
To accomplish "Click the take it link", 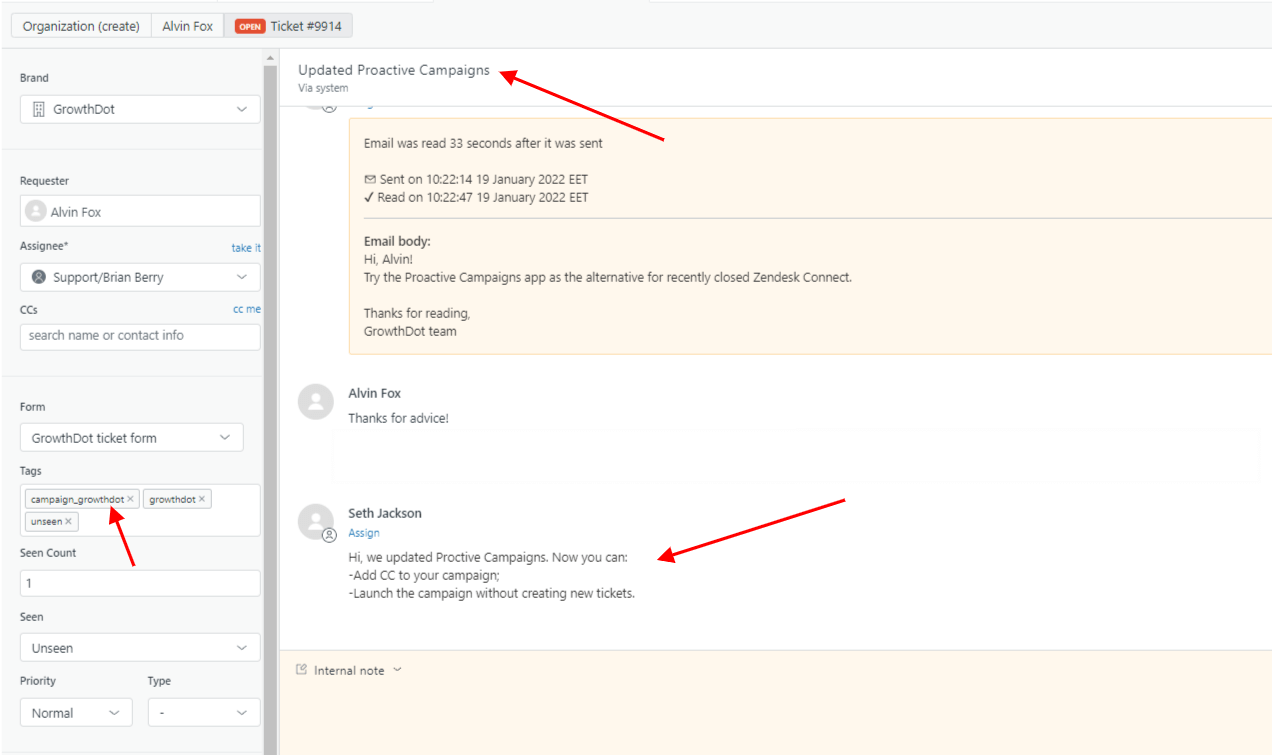I will click(x=246, y=247).
